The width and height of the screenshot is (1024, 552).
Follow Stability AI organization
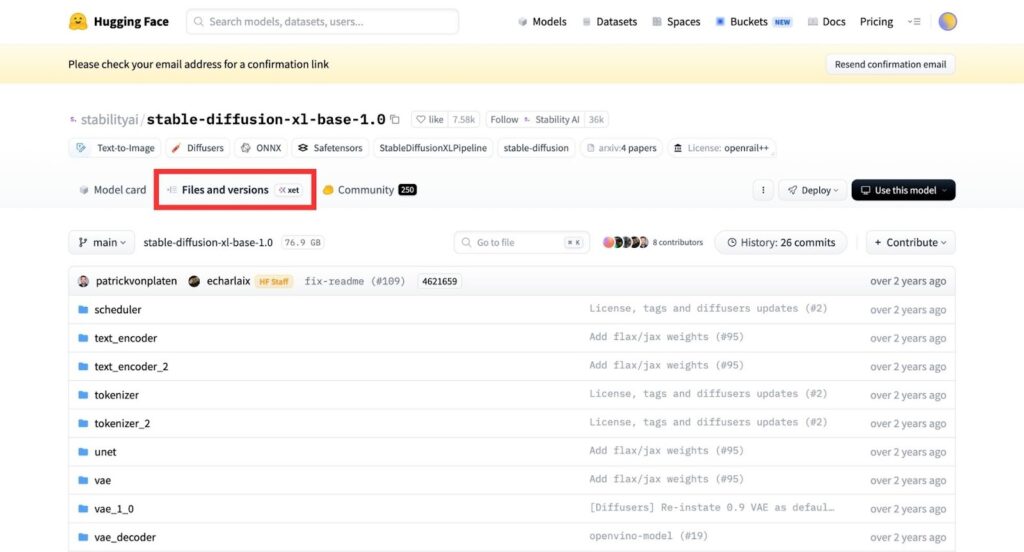504,120
